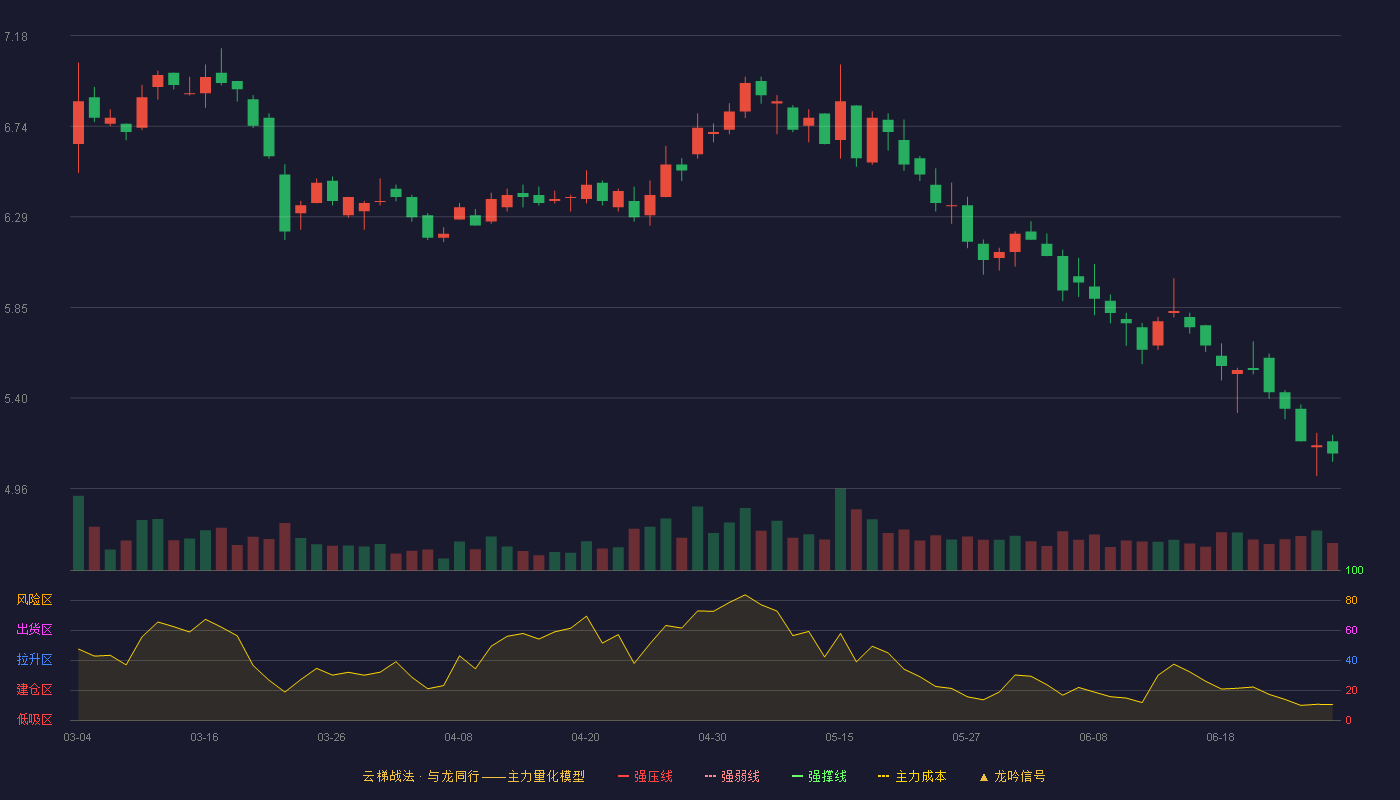Click the 5.40 price axis label
The width and height of the screenshot is (1400, 800).
coord(16,399)
